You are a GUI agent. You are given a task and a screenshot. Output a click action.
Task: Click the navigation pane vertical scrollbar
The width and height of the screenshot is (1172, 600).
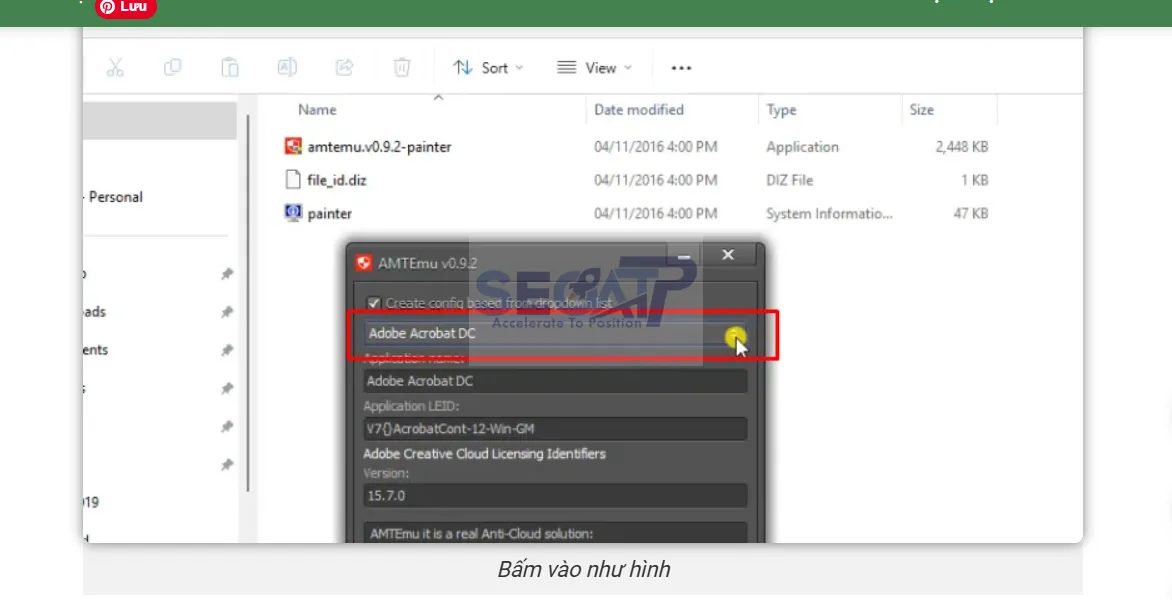click(x=248, y=303)
